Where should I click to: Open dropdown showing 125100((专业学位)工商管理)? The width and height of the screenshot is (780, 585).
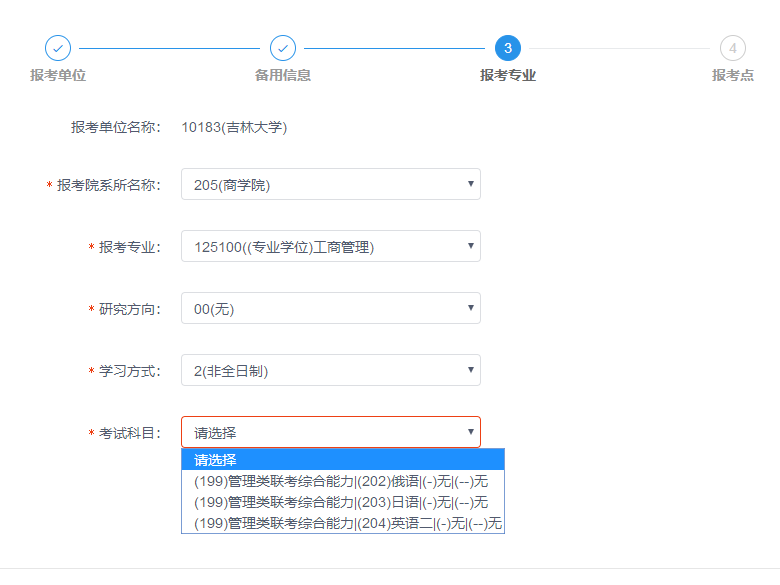pyautogui.click(x=330, y=246)
